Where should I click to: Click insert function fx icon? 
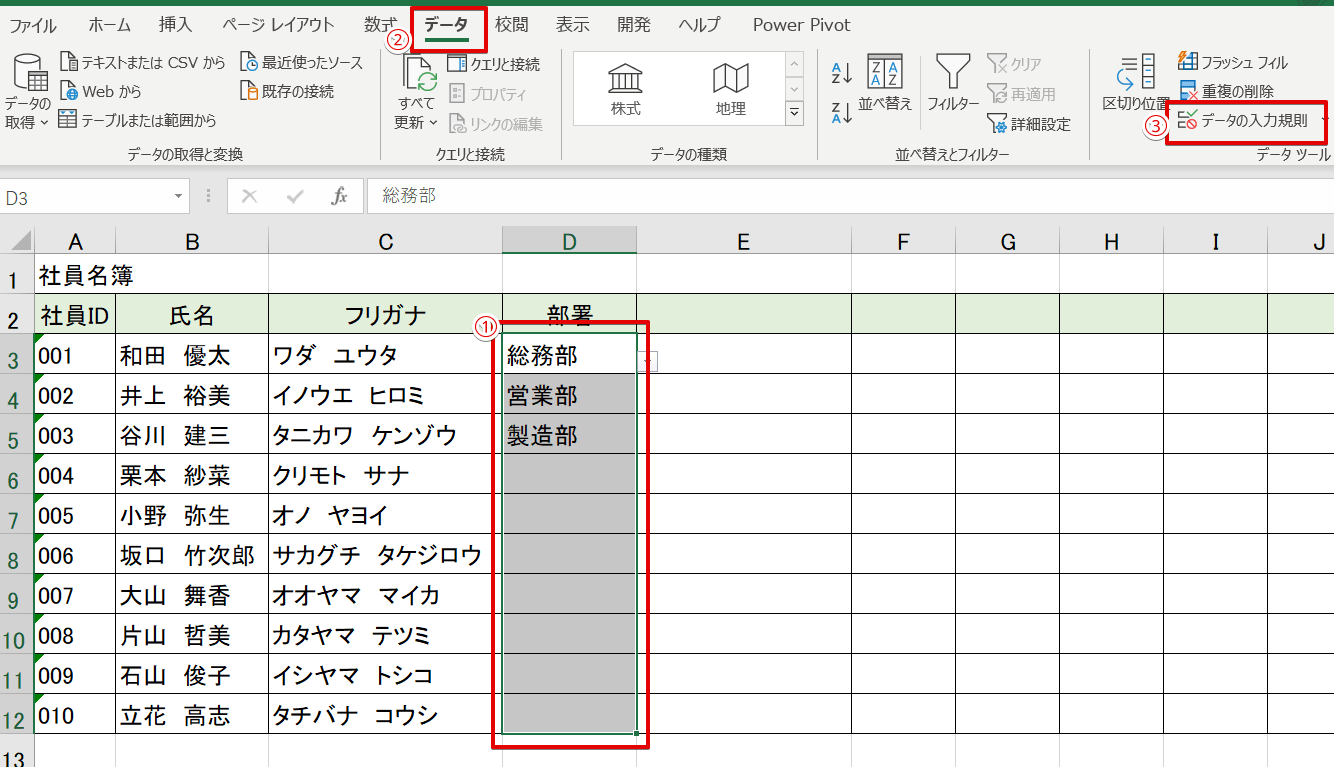coord(339,196)
